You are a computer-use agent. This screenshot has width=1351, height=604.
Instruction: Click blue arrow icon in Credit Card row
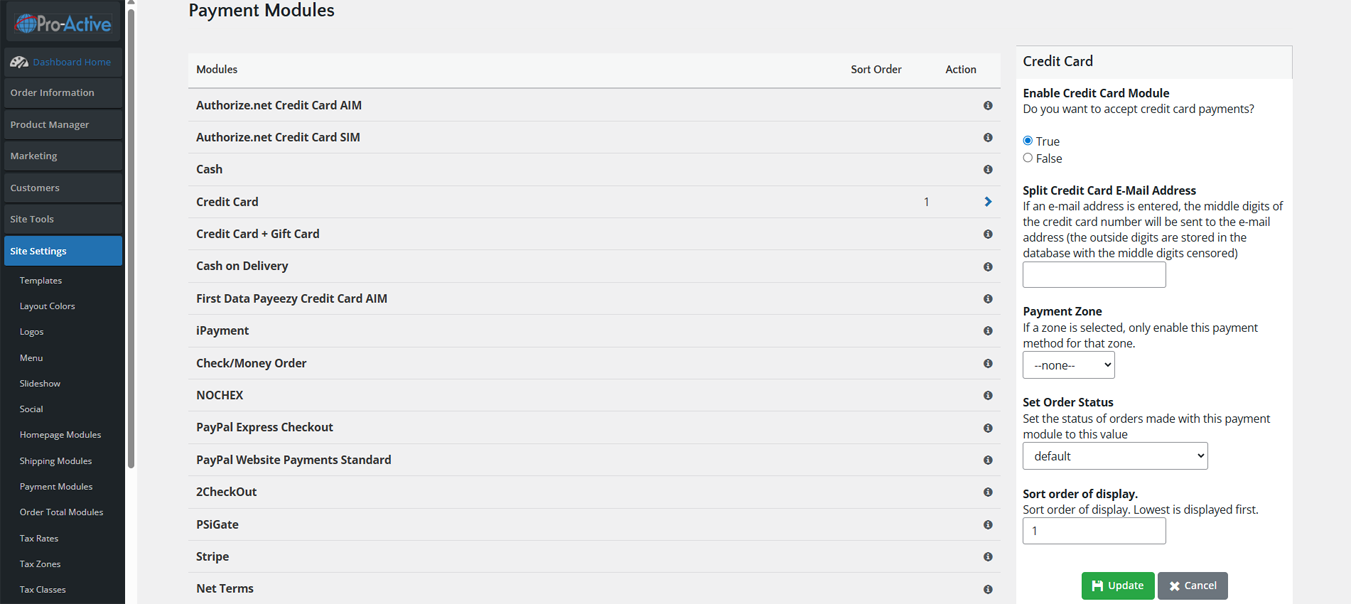click(x=988, y=202)
